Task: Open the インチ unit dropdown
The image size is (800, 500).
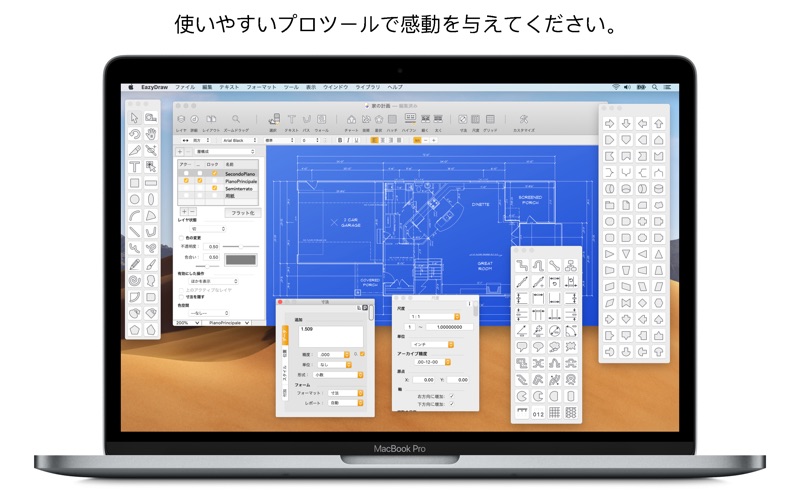Action: pos(433,344)
